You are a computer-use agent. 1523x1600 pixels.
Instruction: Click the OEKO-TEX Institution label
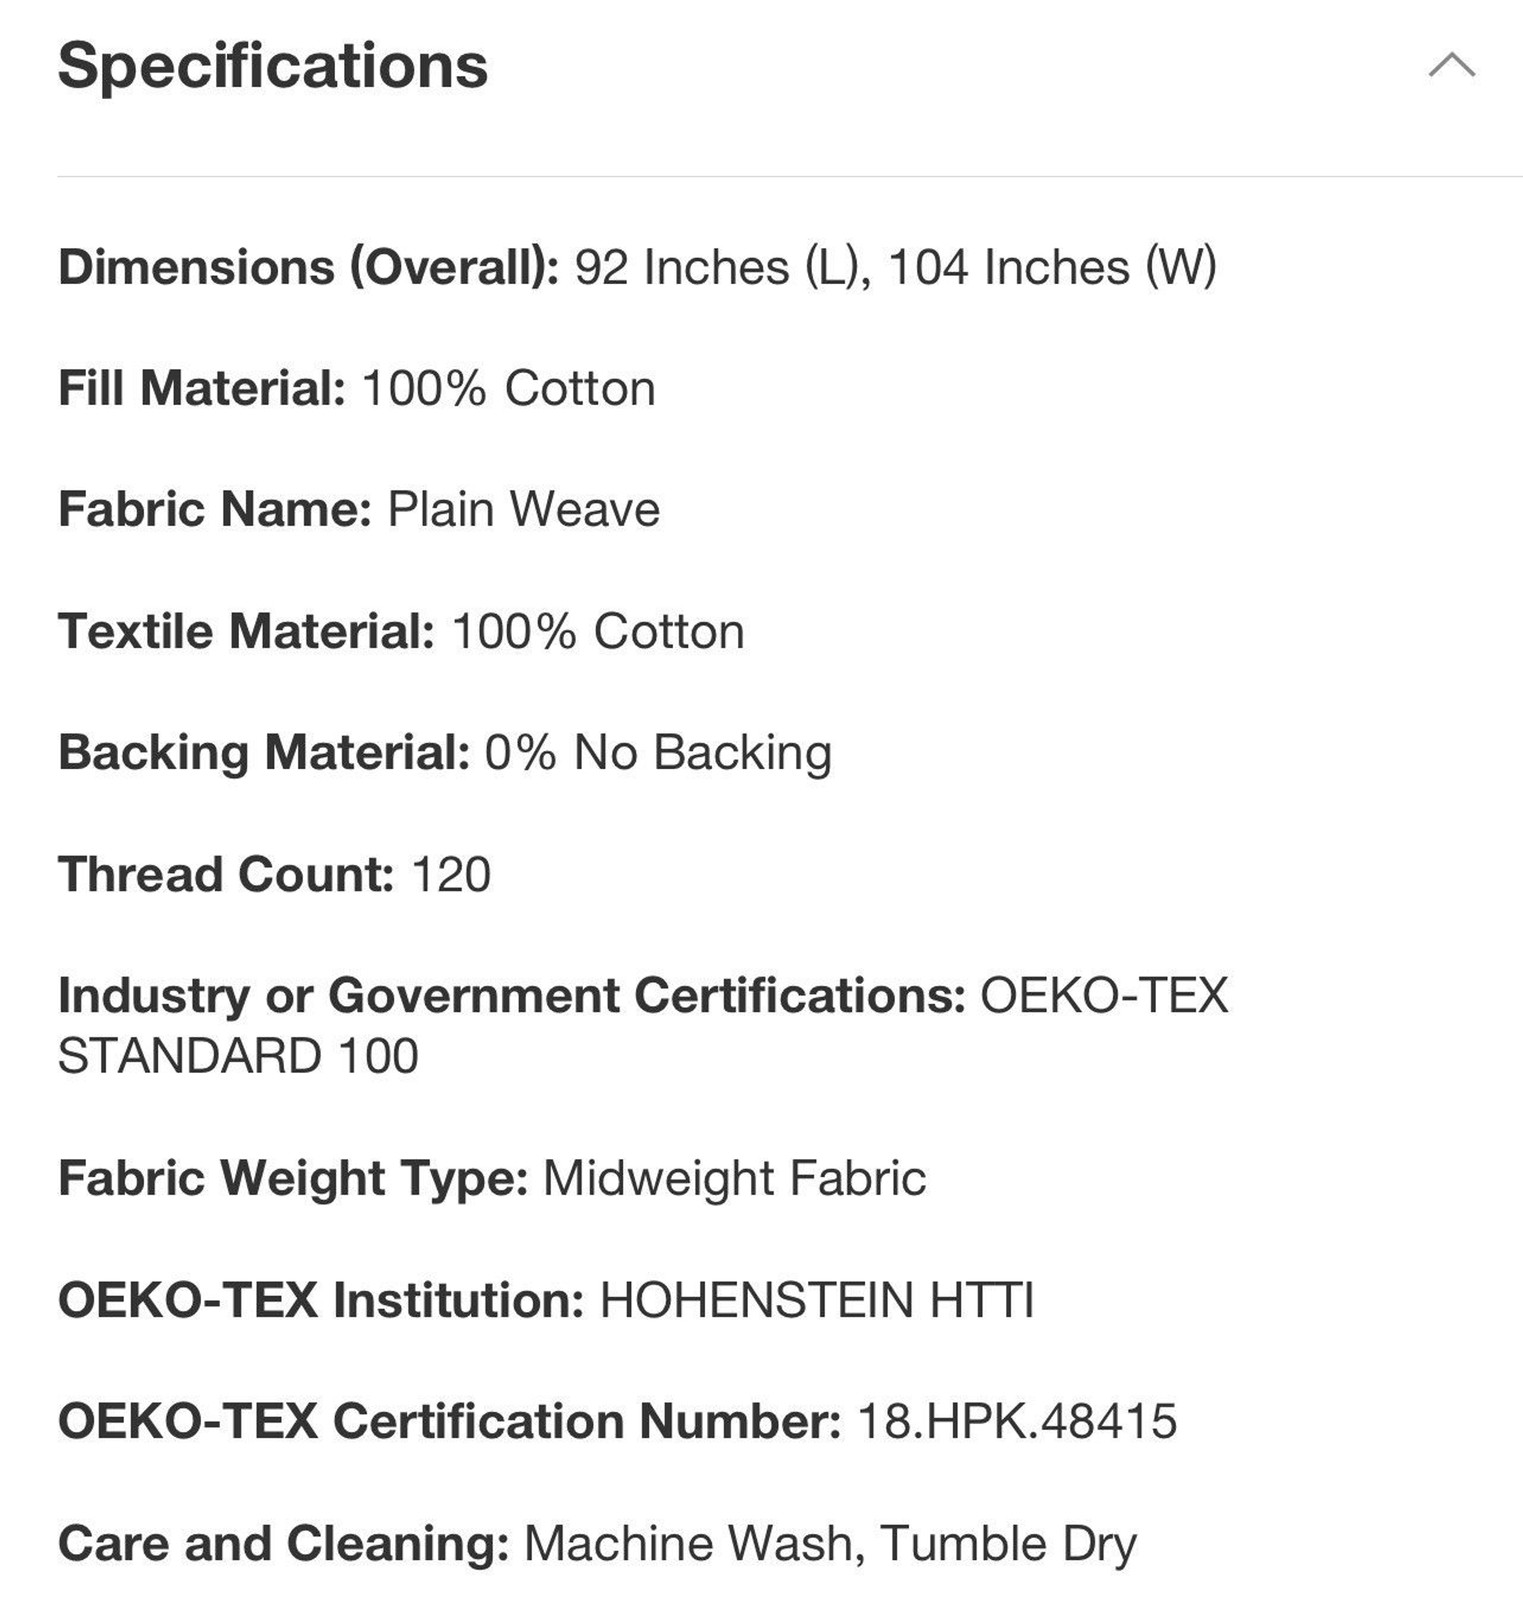pos(321,1300)
